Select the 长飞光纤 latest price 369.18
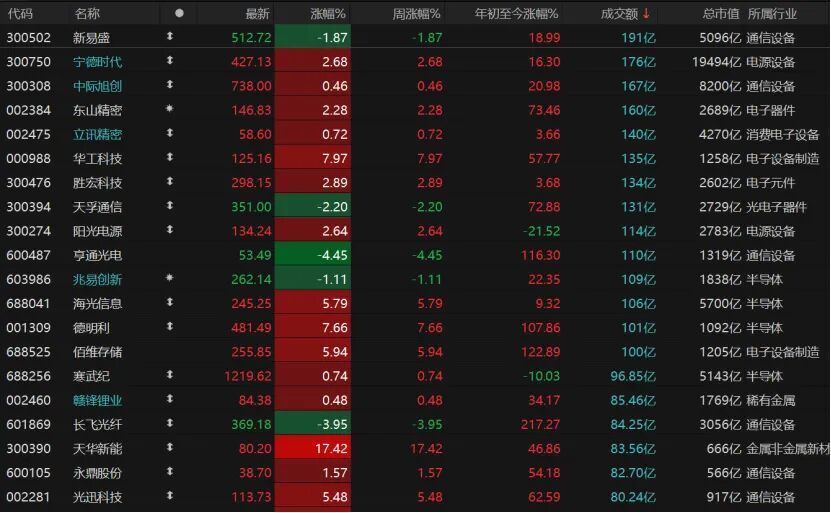 click(x=251, y=425)
